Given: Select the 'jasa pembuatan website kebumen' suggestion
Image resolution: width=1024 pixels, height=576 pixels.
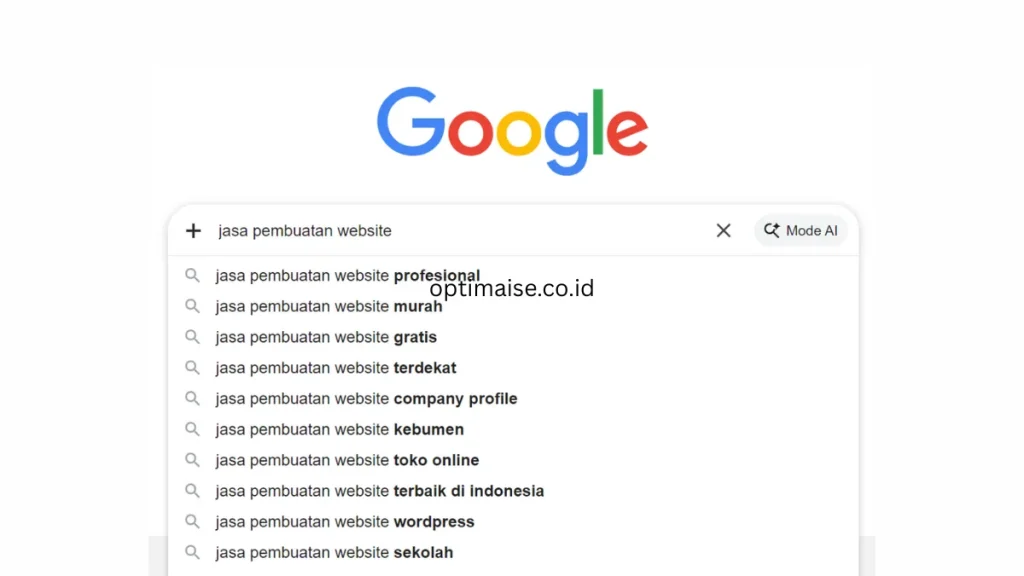Looking at the screenshot, I should point(339,429).
